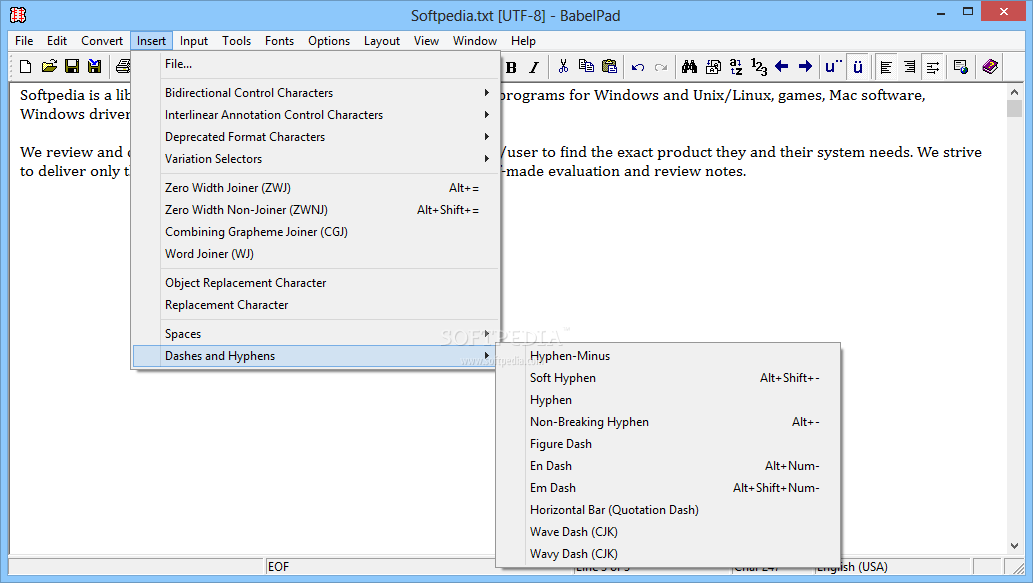
Task: Toggle bold formatting in toolbar
Action: coord(511,67)
